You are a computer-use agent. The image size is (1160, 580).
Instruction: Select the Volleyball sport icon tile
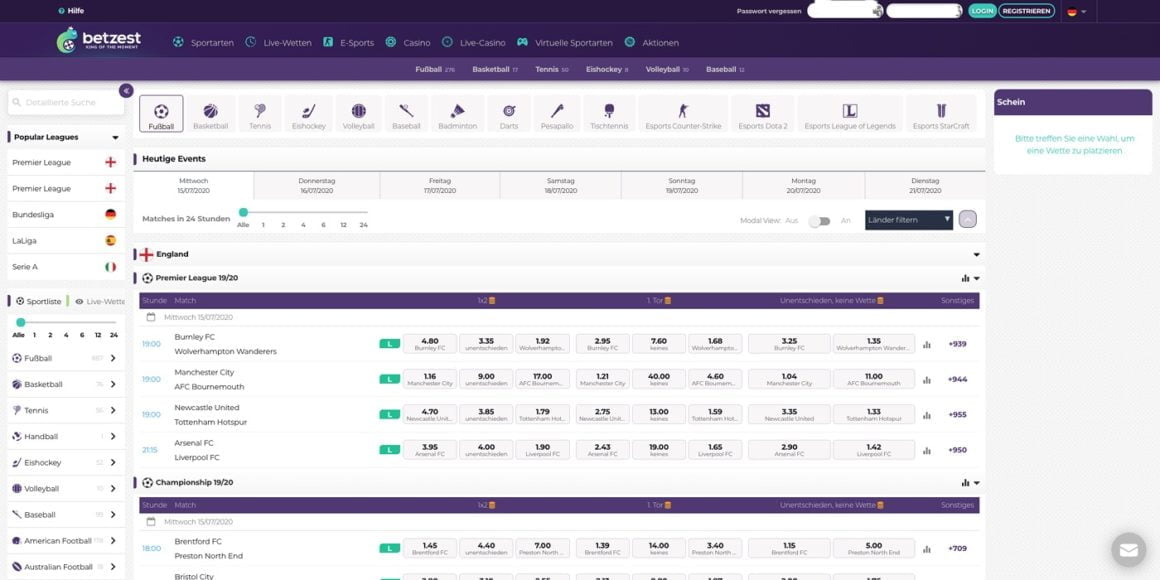point(359,114)
